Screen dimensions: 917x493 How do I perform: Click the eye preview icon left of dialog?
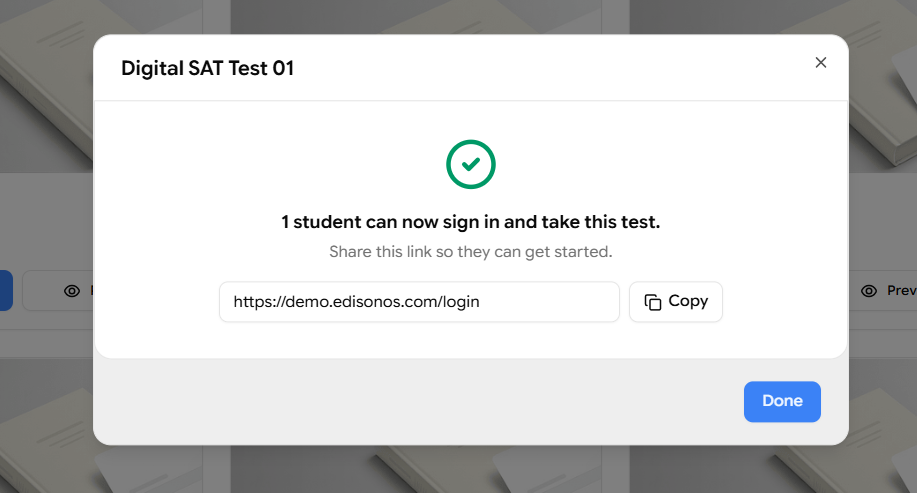[x=72, y=291]
